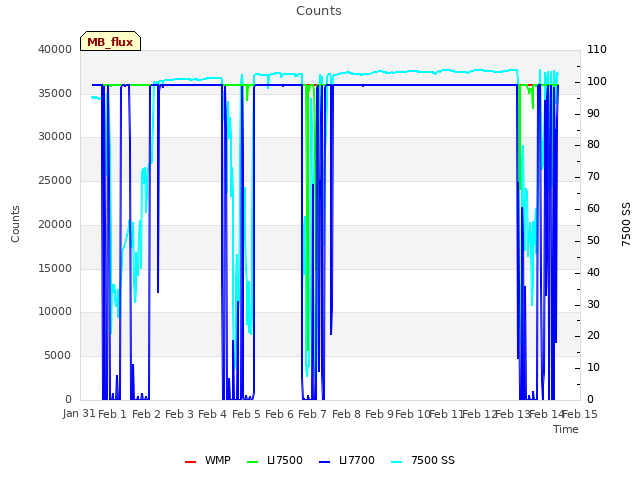Click the 70 tick on right axis

pos(593,177)
